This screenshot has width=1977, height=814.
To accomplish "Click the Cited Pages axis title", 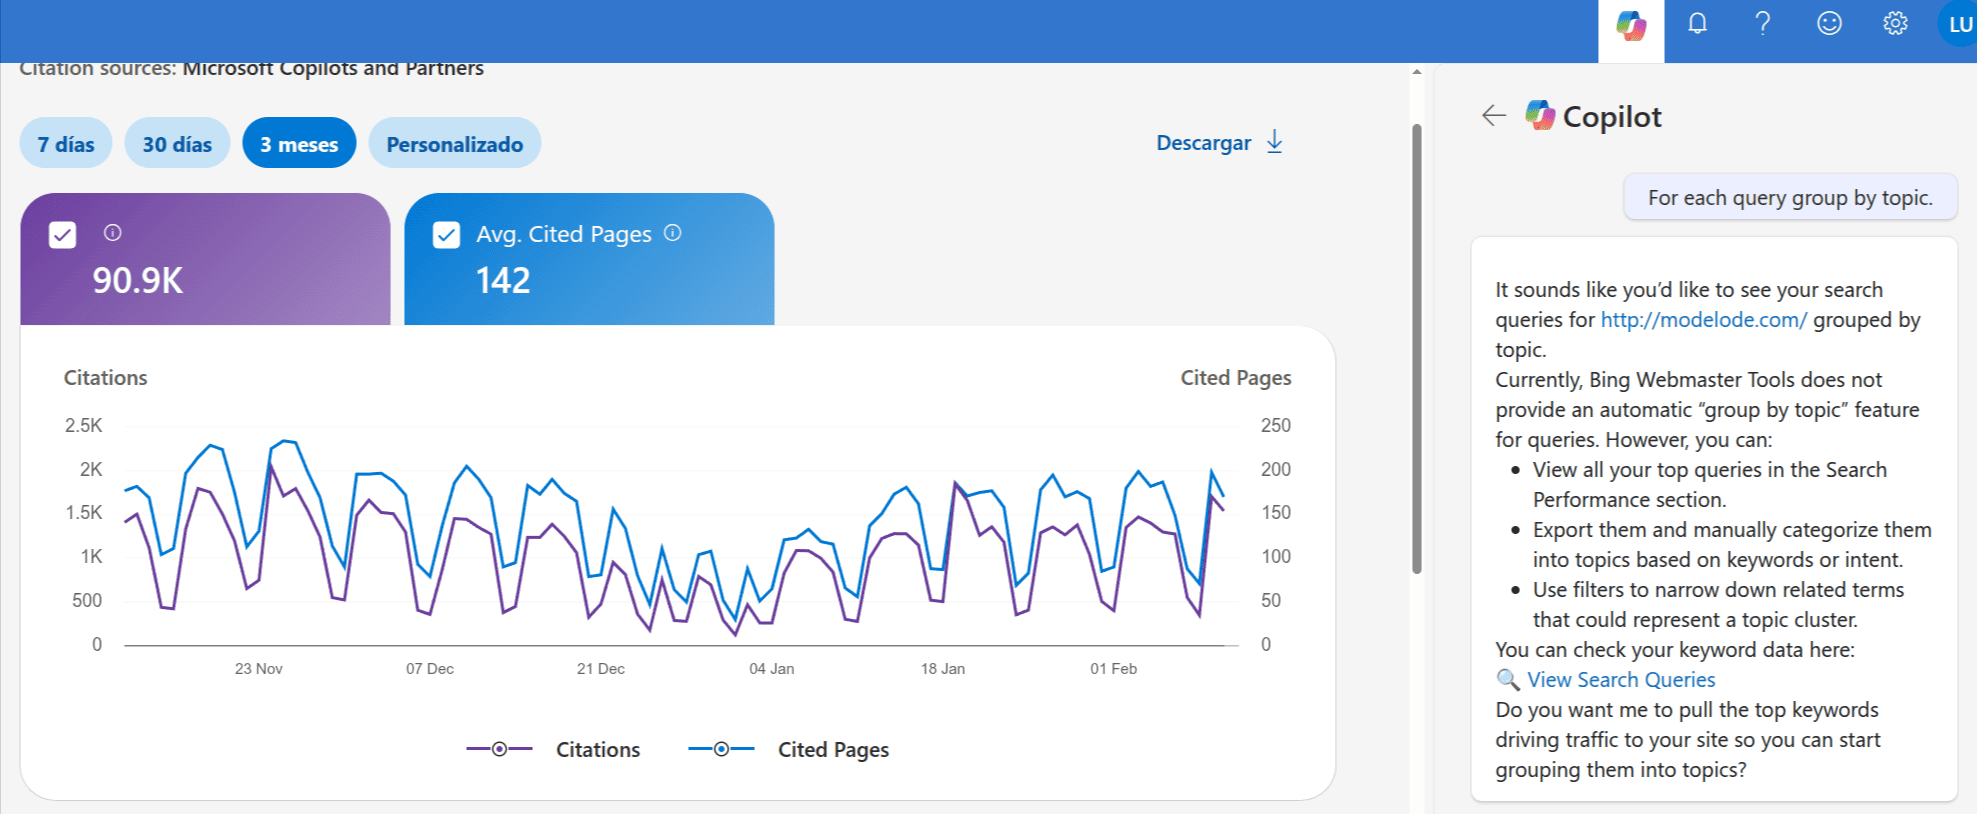I will click(1236, 378).
